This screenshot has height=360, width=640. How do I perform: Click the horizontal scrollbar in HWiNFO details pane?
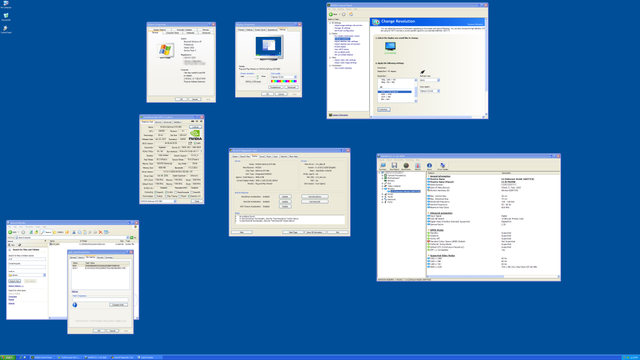[493, 276]
